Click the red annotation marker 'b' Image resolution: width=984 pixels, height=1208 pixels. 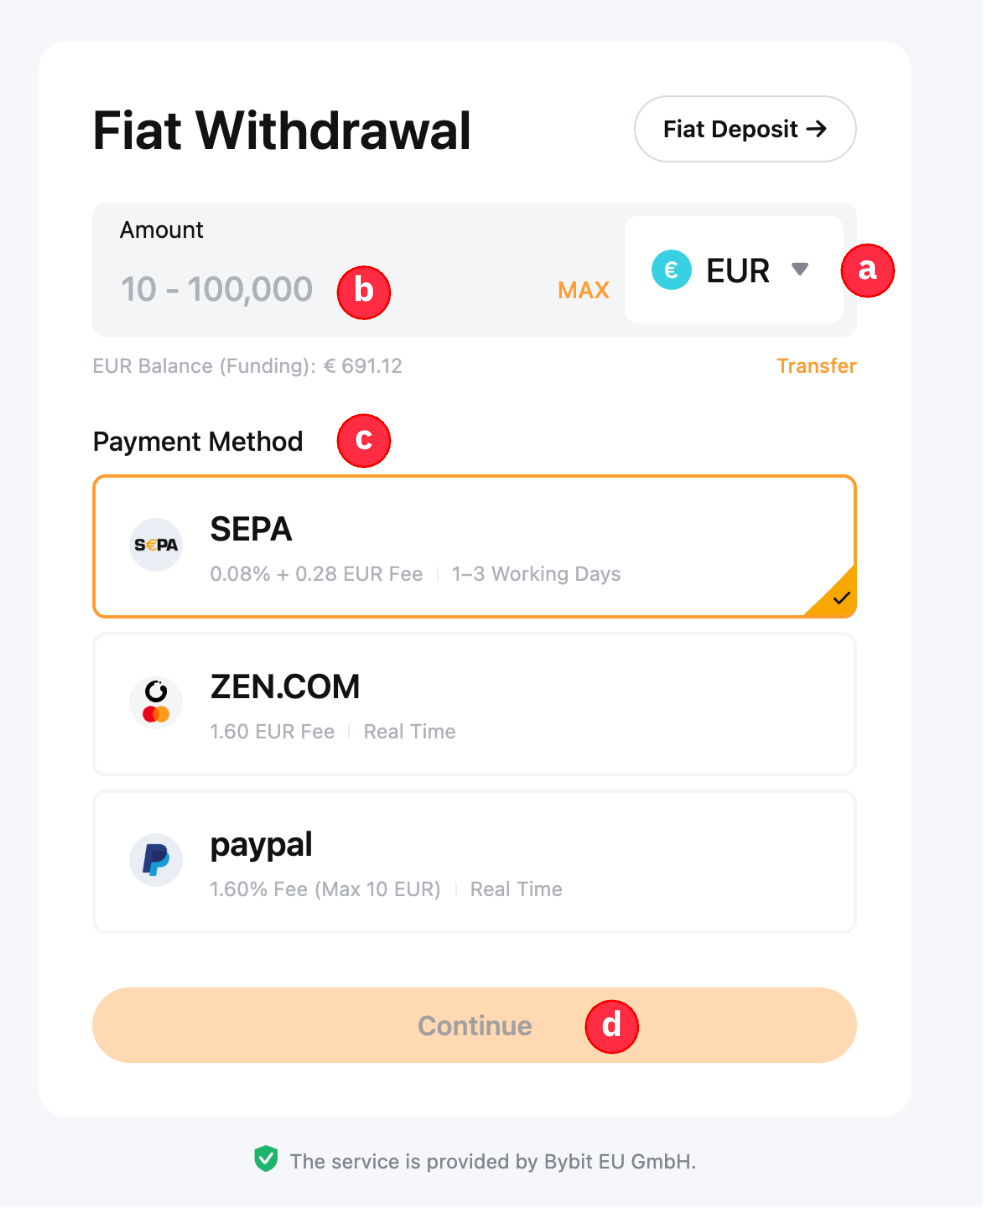coord(363,291)
